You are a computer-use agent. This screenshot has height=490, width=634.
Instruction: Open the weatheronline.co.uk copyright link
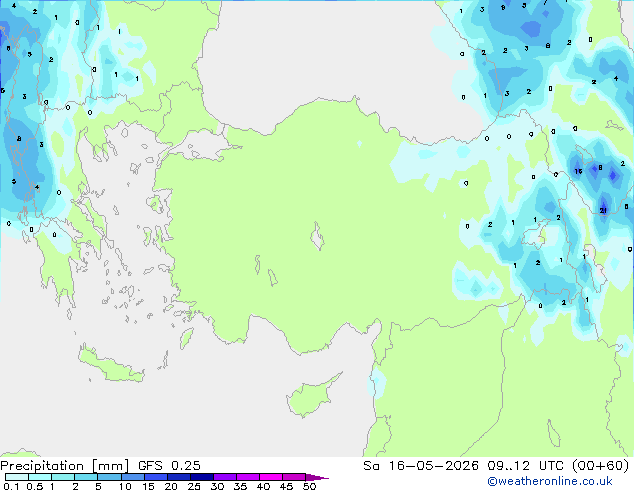[549, 481]
